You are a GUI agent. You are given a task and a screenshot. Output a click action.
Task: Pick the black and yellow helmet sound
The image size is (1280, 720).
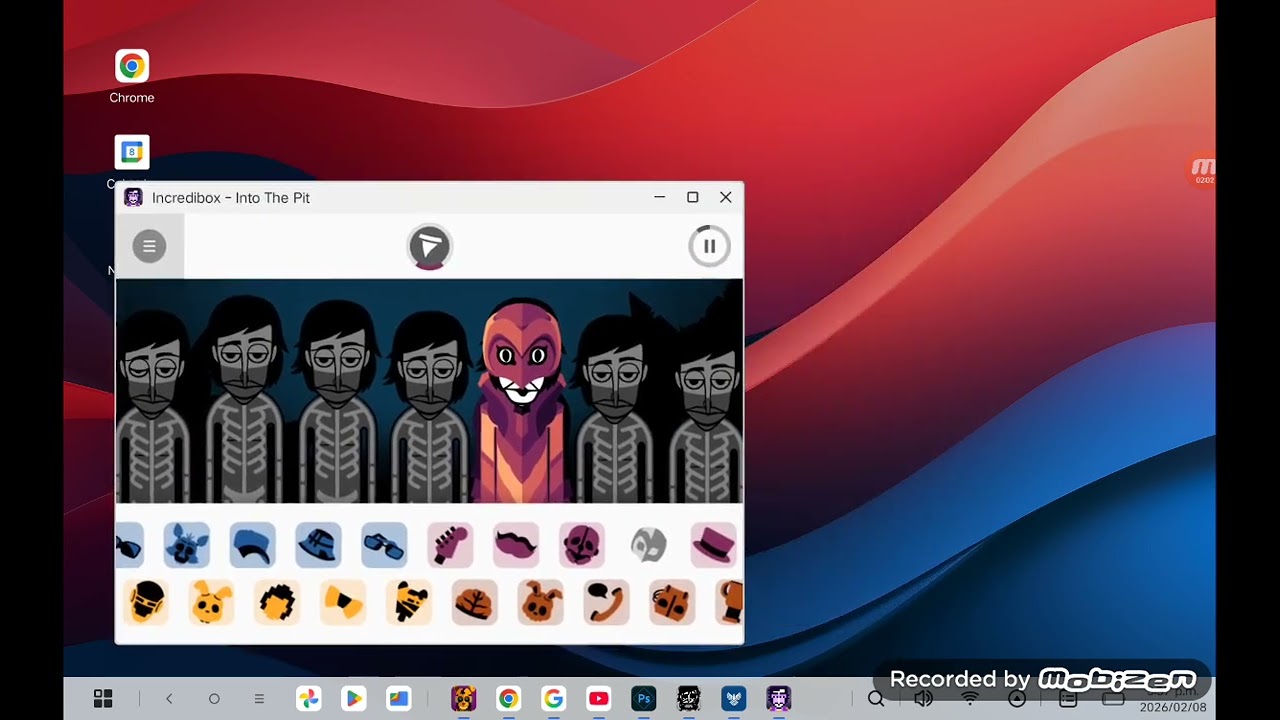[x=146, y=602]
